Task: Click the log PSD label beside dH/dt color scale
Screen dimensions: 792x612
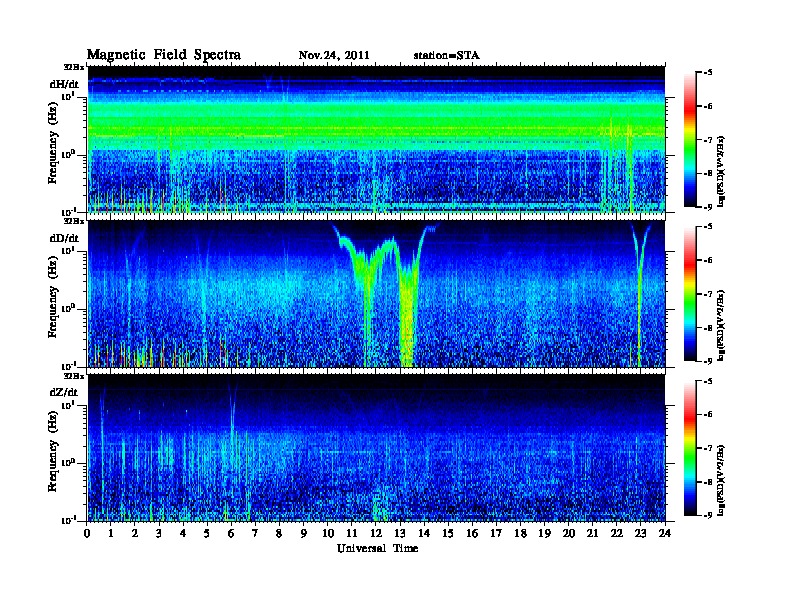Action: point(721,172)
